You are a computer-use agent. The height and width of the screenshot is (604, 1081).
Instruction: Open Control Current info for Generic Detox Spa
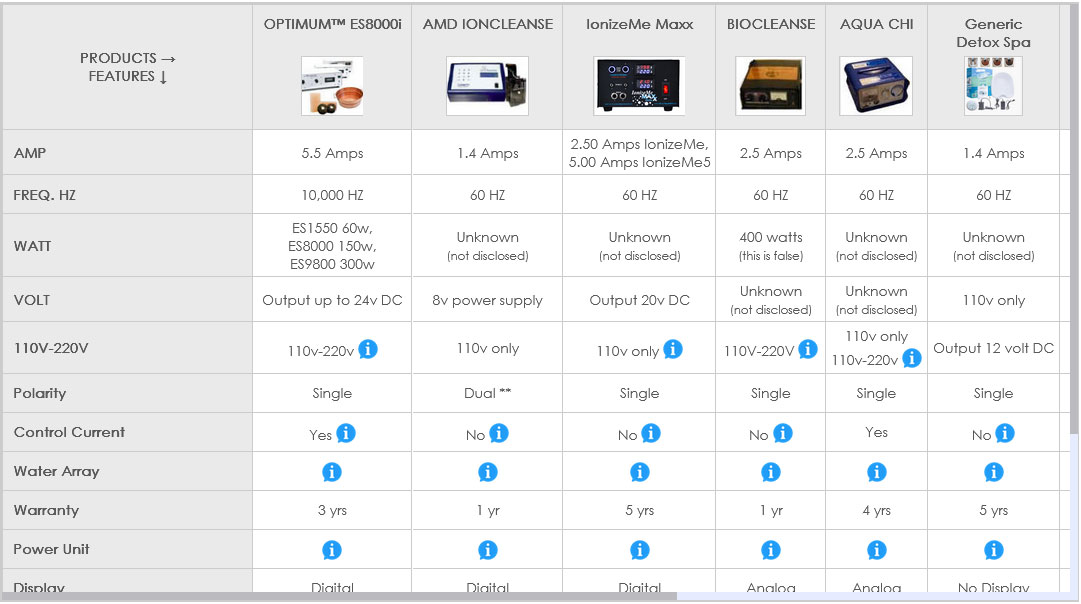pos(1005,433)
